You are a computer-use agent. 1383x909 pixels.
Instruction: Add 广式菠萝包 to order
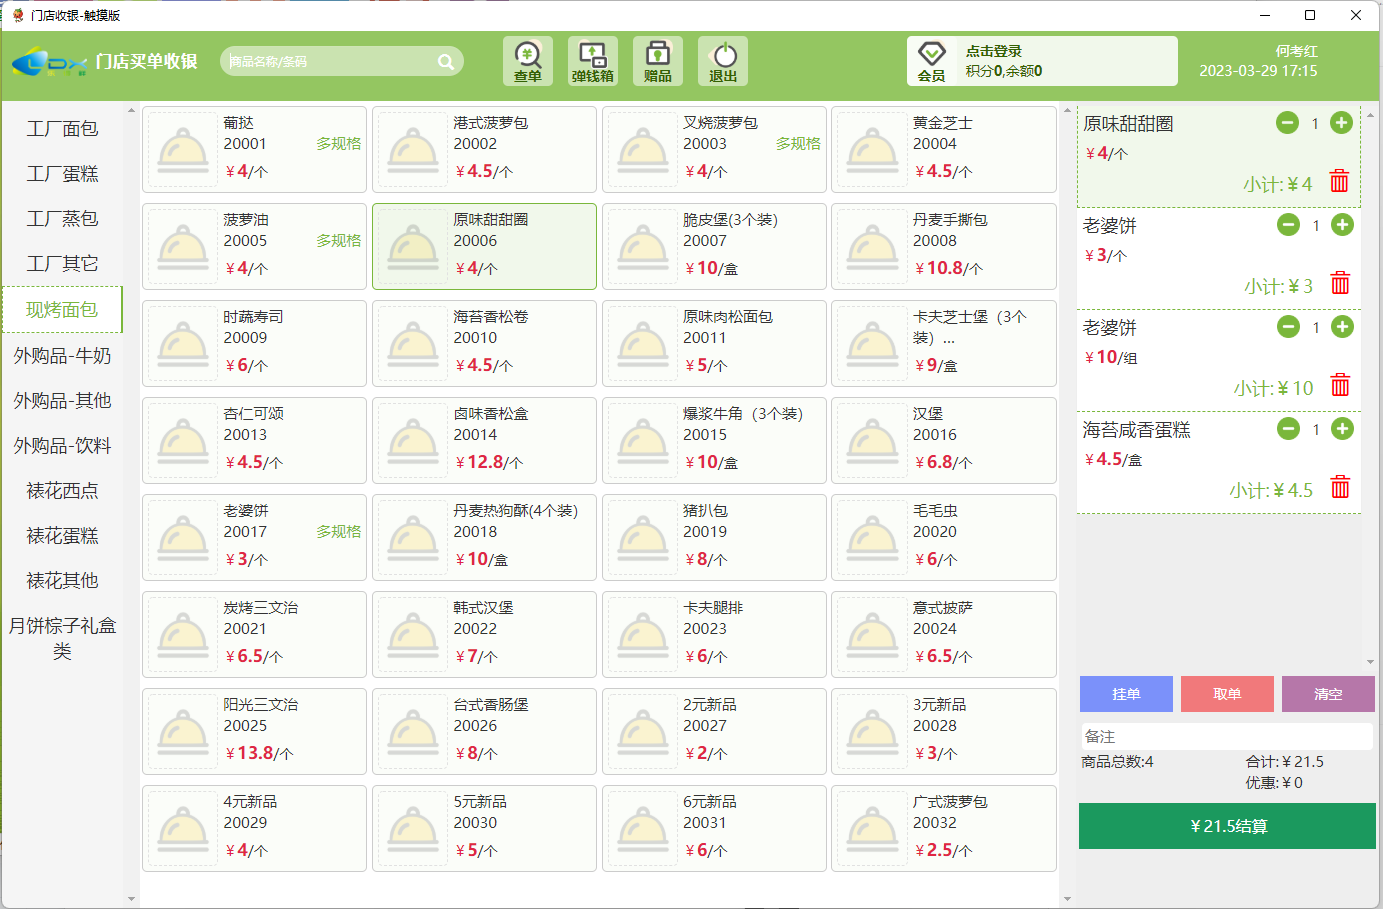point(944,828)
